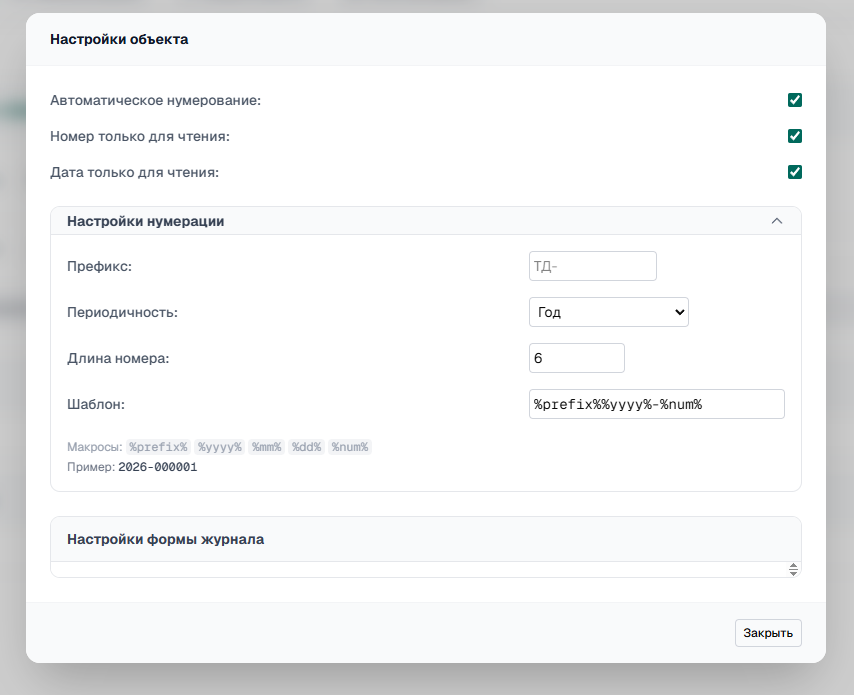Click into the Шаблон template field
The width and height of the screenshot is (854, 695).
click(656, 404)
